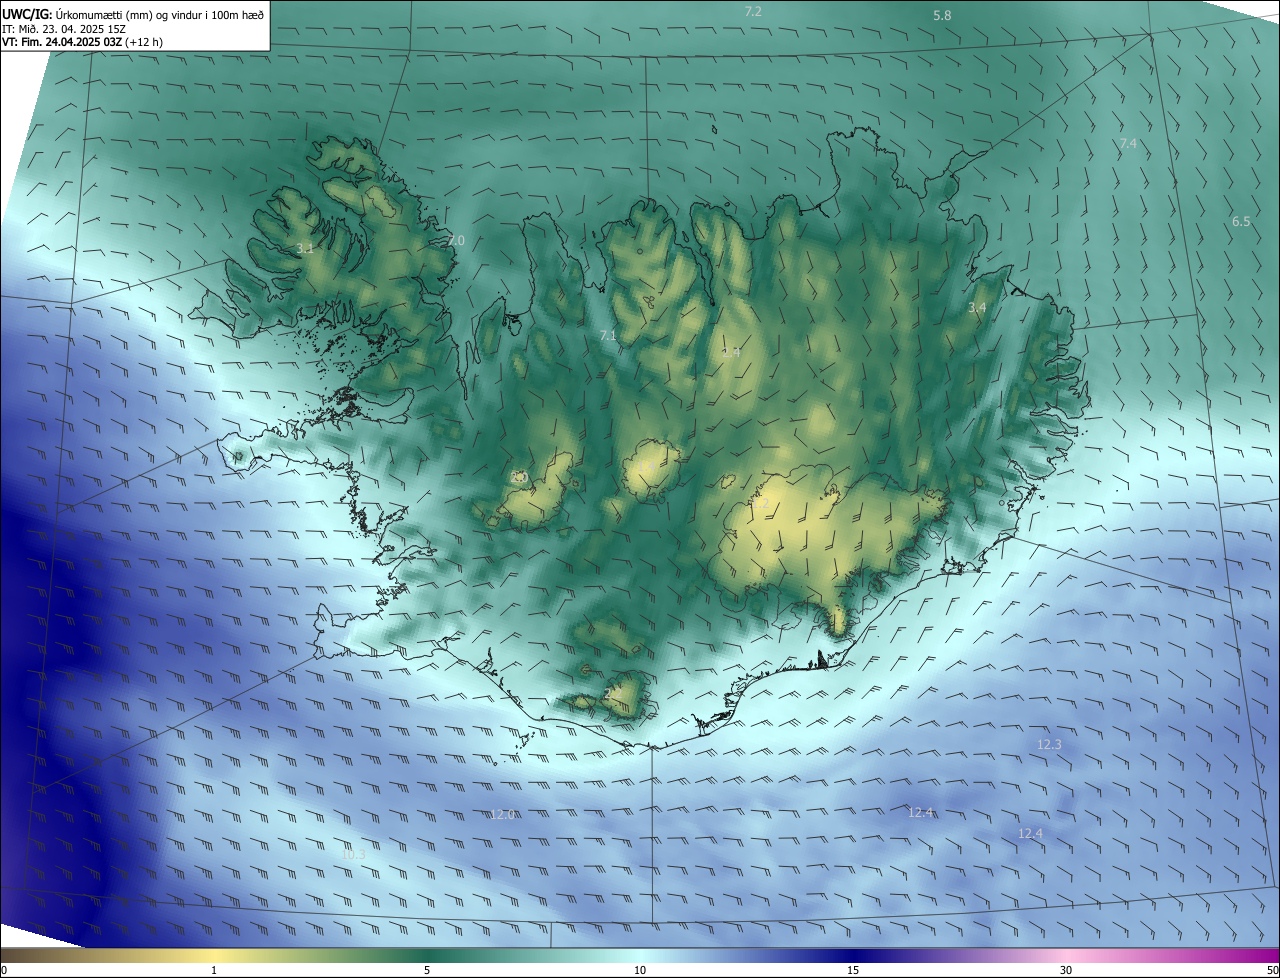The image size is (1280, 978).
Task: Click the 3.4 value label
Action: (x=977, y=308)
